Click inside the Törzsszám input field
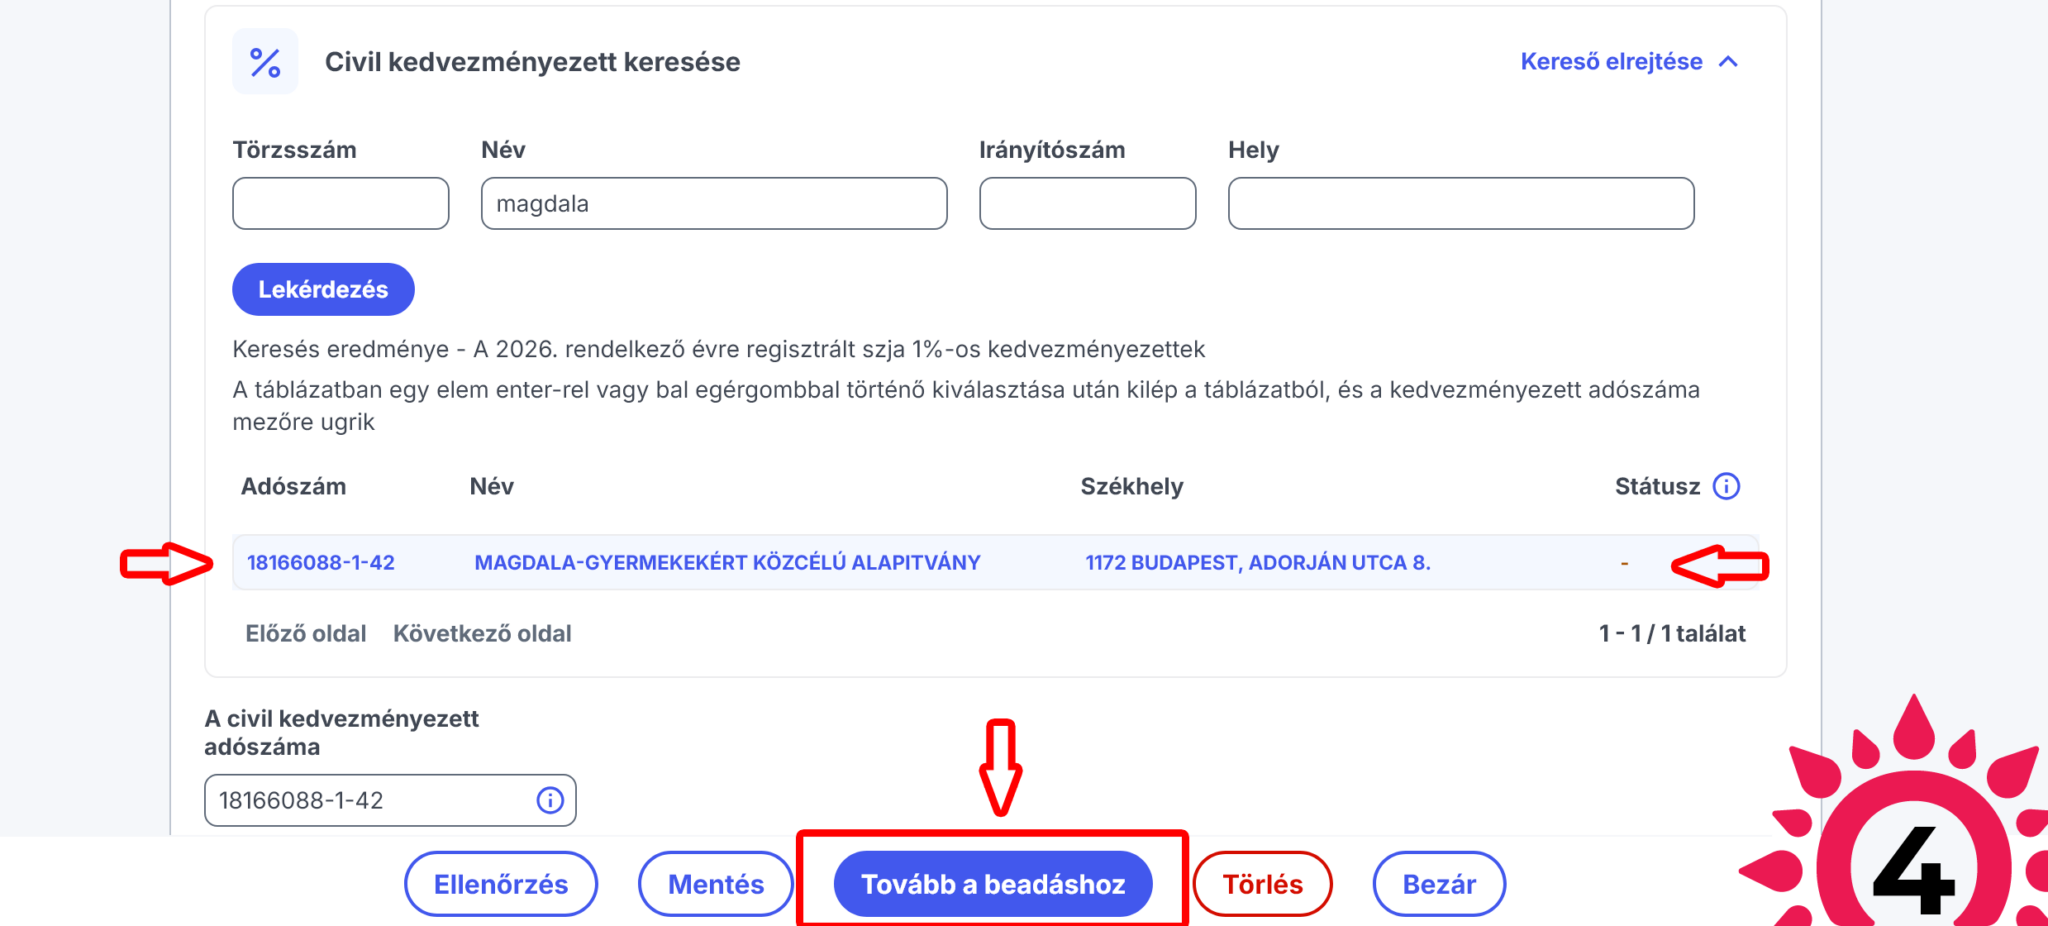Screen dimensions: 2048x926 click(340, 203)
